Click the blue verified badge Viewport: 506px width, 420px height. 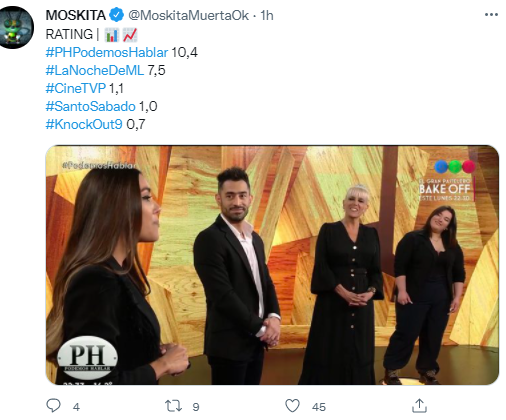click(x=117, y=15)
